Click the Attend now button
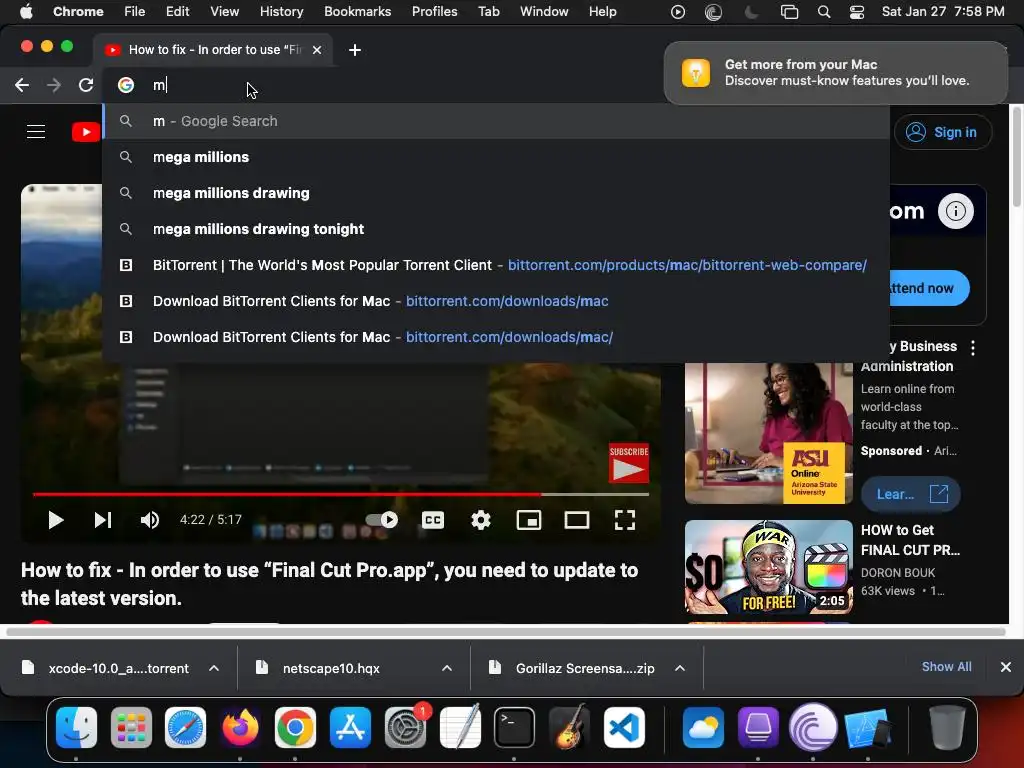This screenshot has width=1024, height=768. pyautogui.click(x=929, y=288)
